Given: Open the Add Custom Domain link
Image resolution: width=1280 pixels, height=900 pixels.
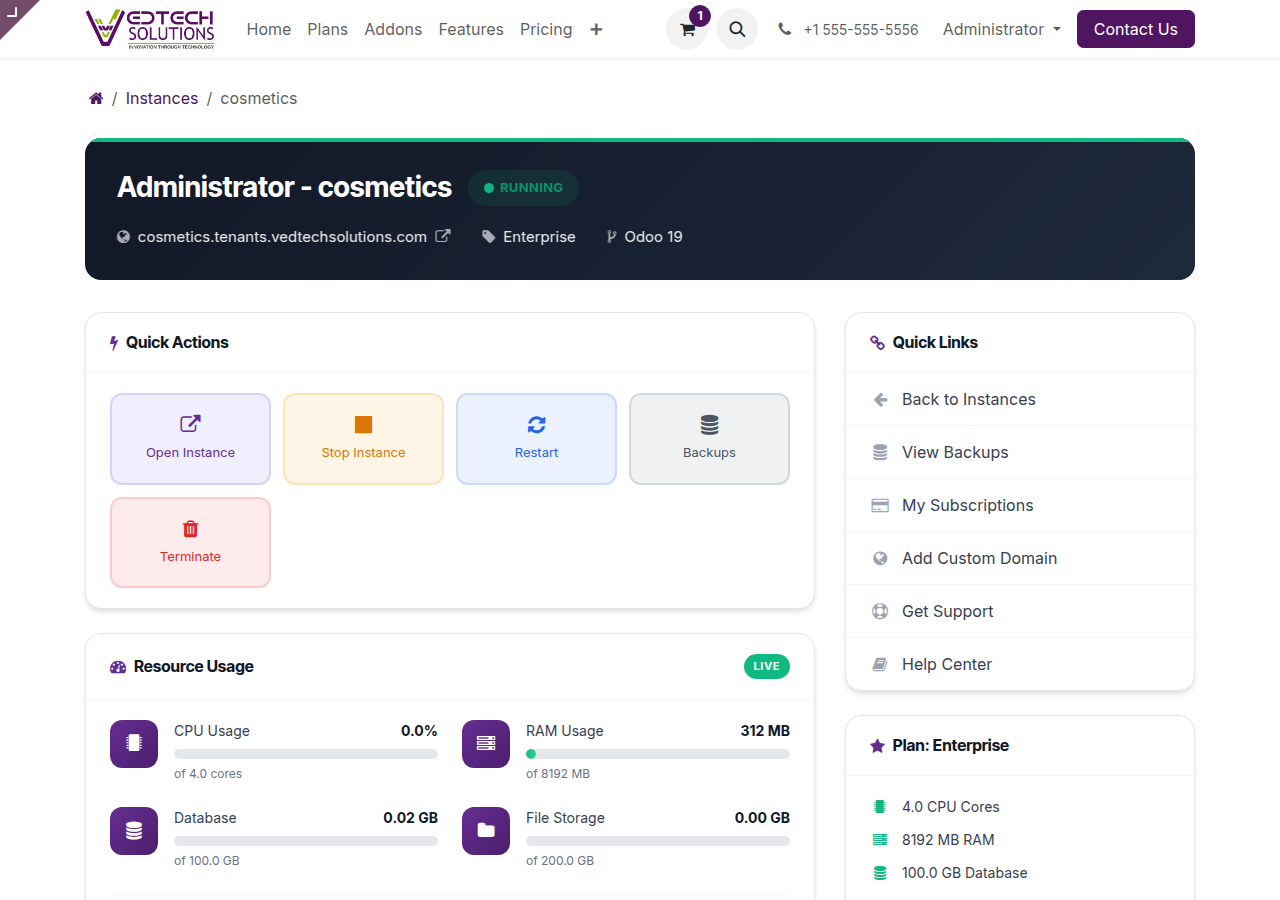Looking at the screenshot, I should click(979, 558).
